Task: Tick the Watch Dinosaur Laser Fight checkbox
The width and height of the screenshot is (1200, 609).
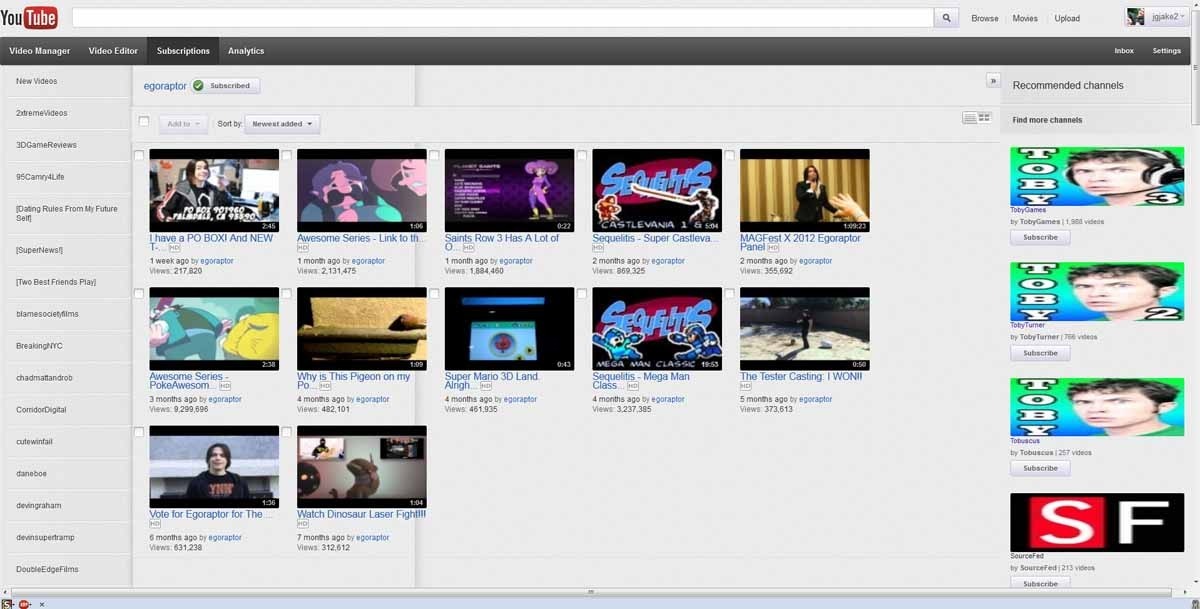Action: point(287,432)
